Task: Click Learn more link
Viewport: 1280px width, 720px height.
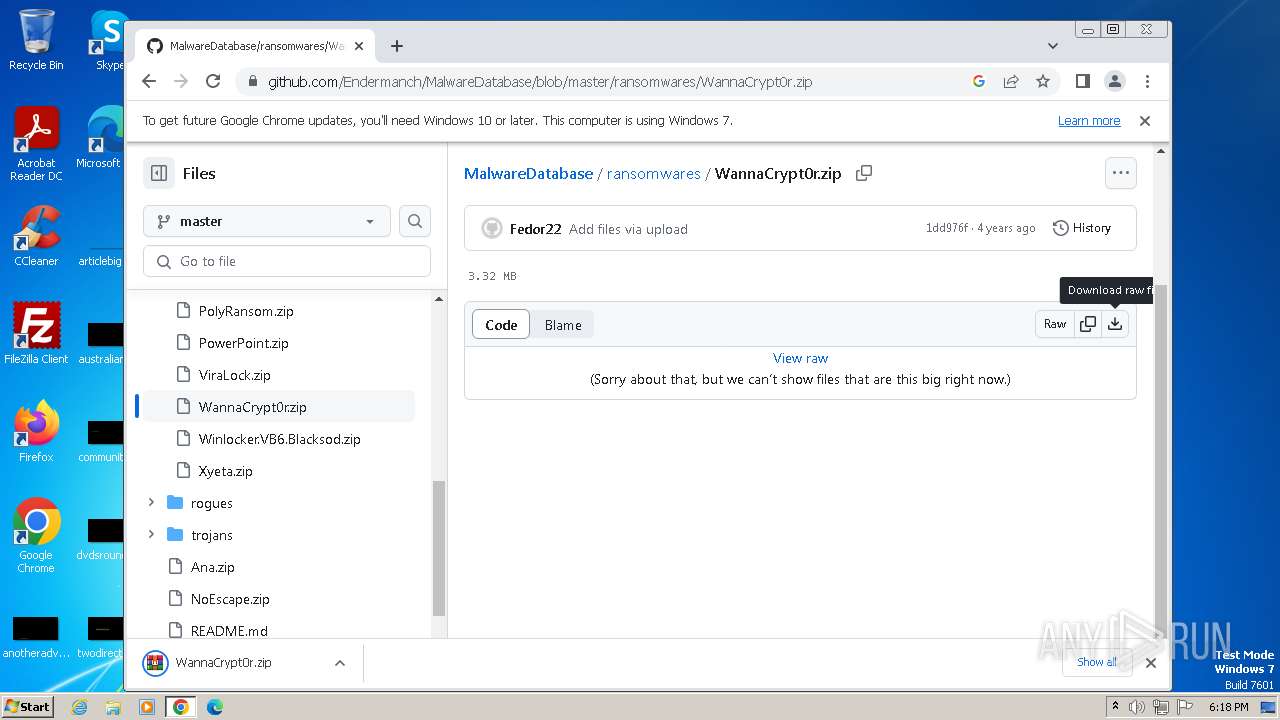Action: click(1089, 121)
